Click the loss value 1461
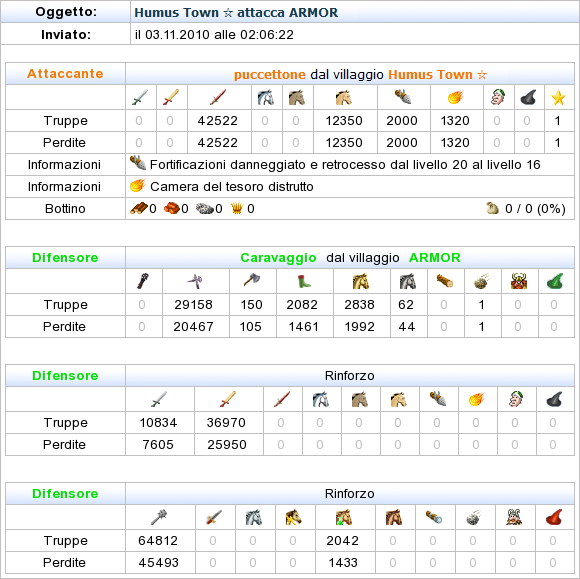This screenshot has width=580, height=579. 303,327
